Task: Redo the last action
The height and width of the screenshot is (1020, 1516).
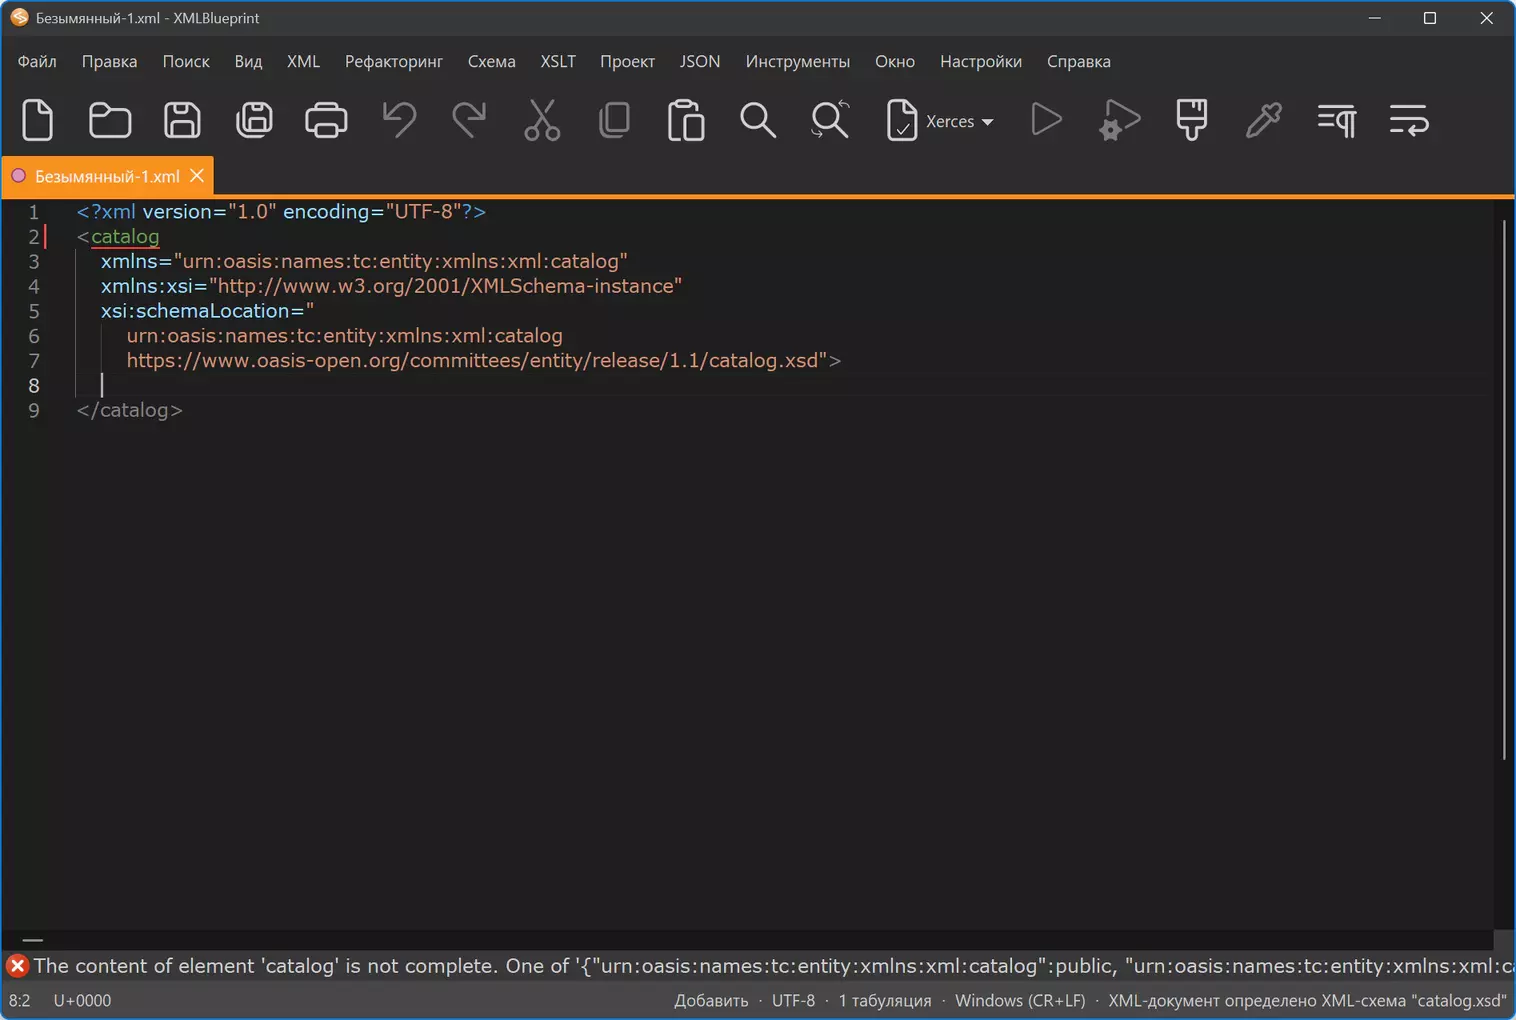Action: pos(469,121)
